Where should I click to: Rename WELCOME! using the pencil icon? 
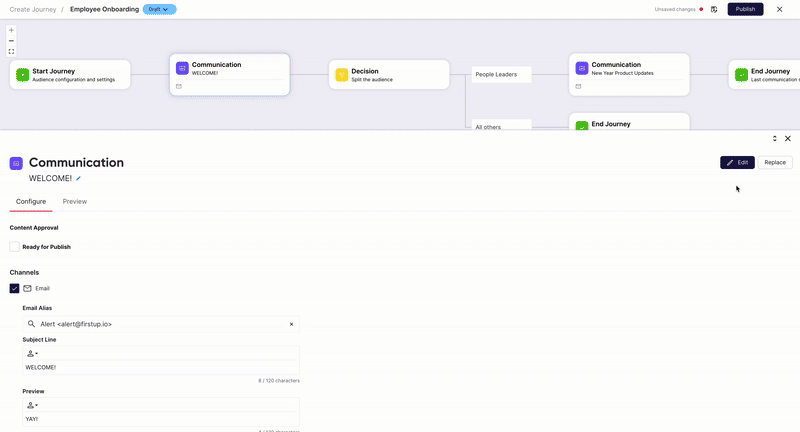click(78, 179)
